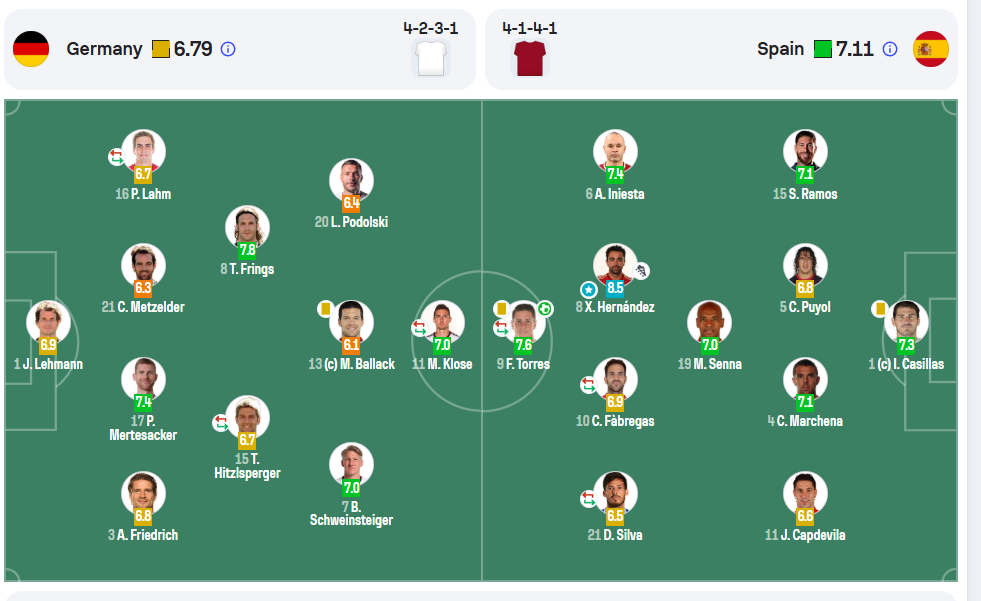Image resolution: width=981 pixels, height=601 pixels.
Task: Click the info icon beside Germany's 6.79 rating
Action: click(x=228, y=49)
